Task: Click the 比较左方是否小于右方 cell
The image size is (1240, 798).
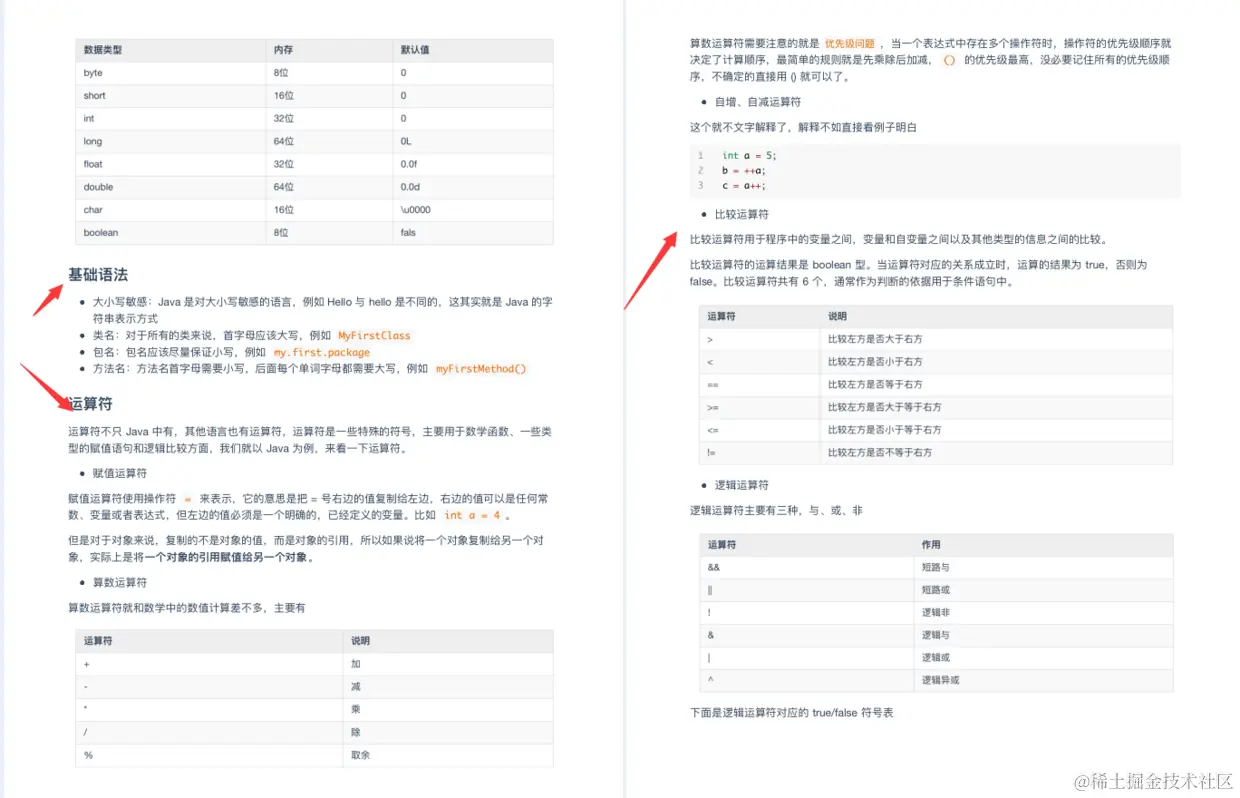Action: point(996,362)
